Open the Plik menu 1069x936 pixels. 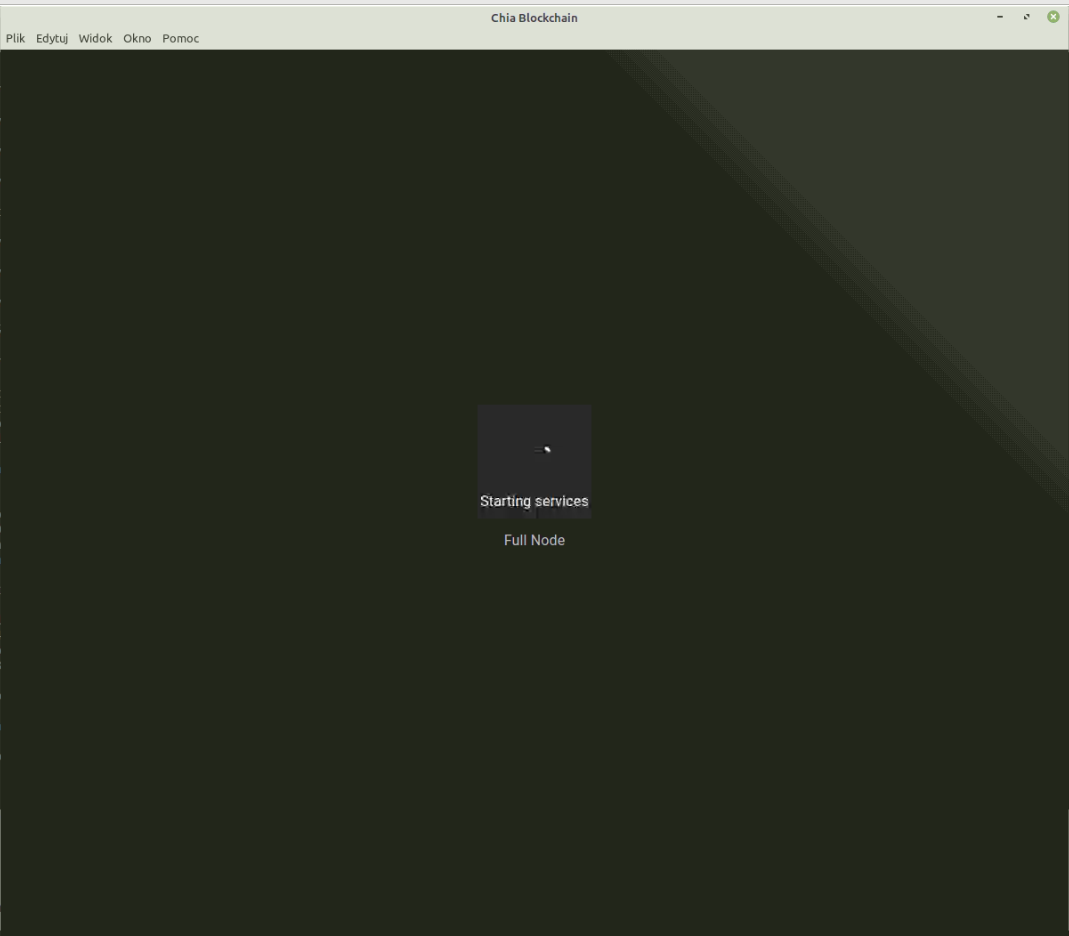tap(15, 38)
